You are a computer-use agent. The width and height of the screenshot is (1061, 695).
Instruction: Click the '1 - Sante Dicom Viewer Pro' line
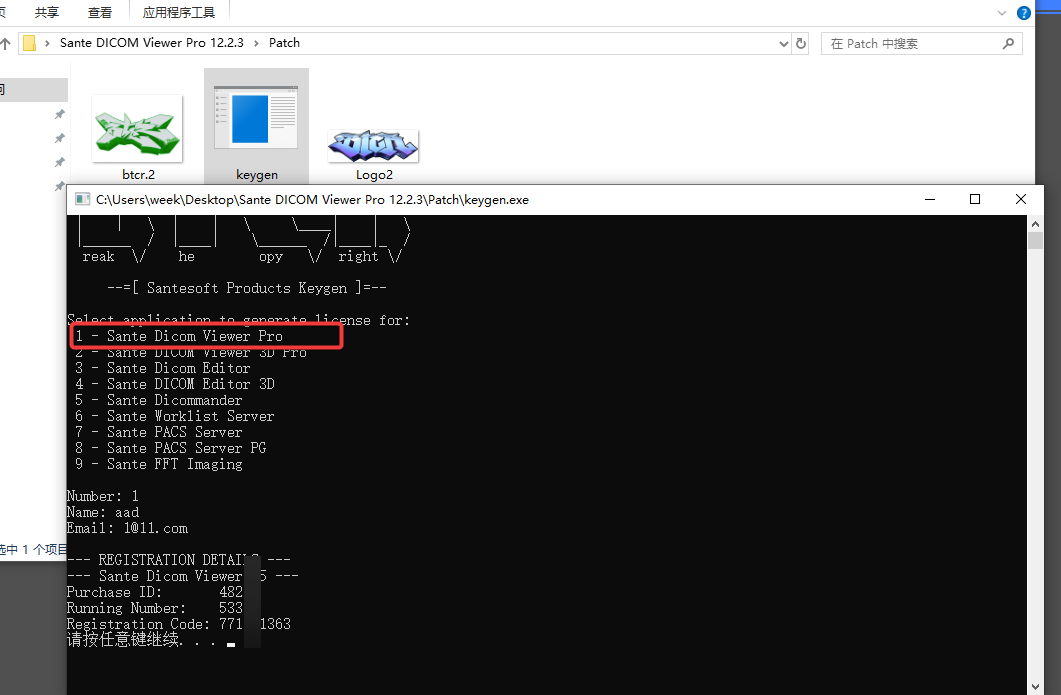coord(179,336)
